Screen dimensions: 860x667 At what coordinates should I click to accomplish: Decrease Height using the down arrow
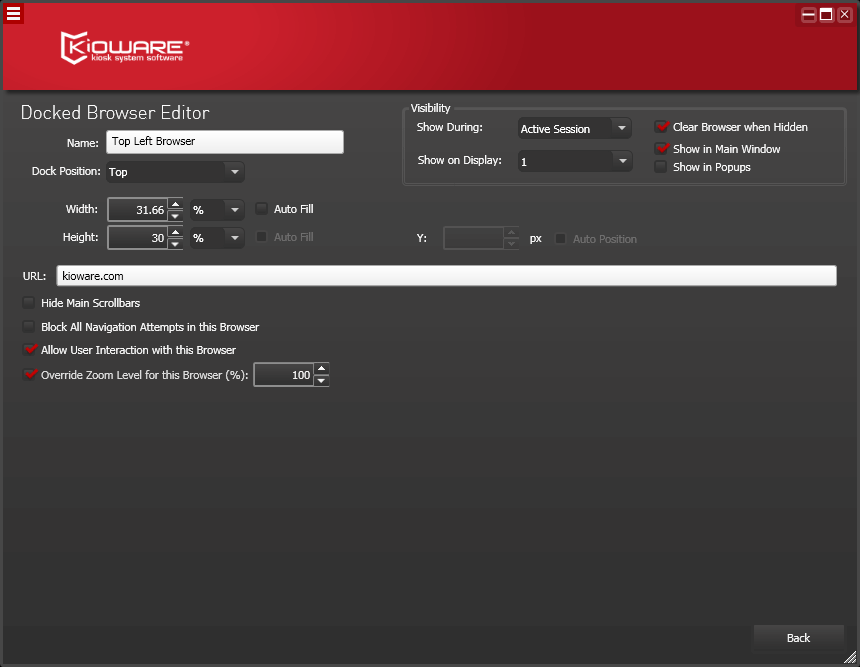coord(175,244)
